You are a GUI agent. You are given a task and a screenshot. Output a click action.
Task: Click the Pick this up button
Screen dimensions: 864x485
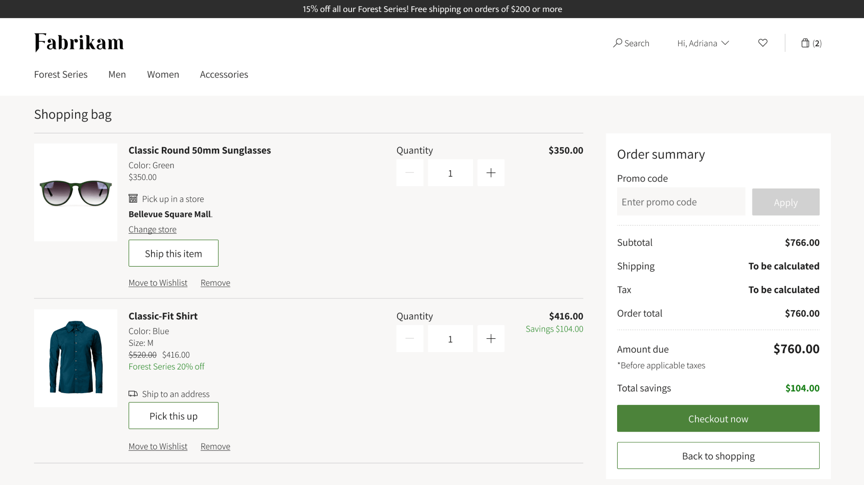click(174, 416)
